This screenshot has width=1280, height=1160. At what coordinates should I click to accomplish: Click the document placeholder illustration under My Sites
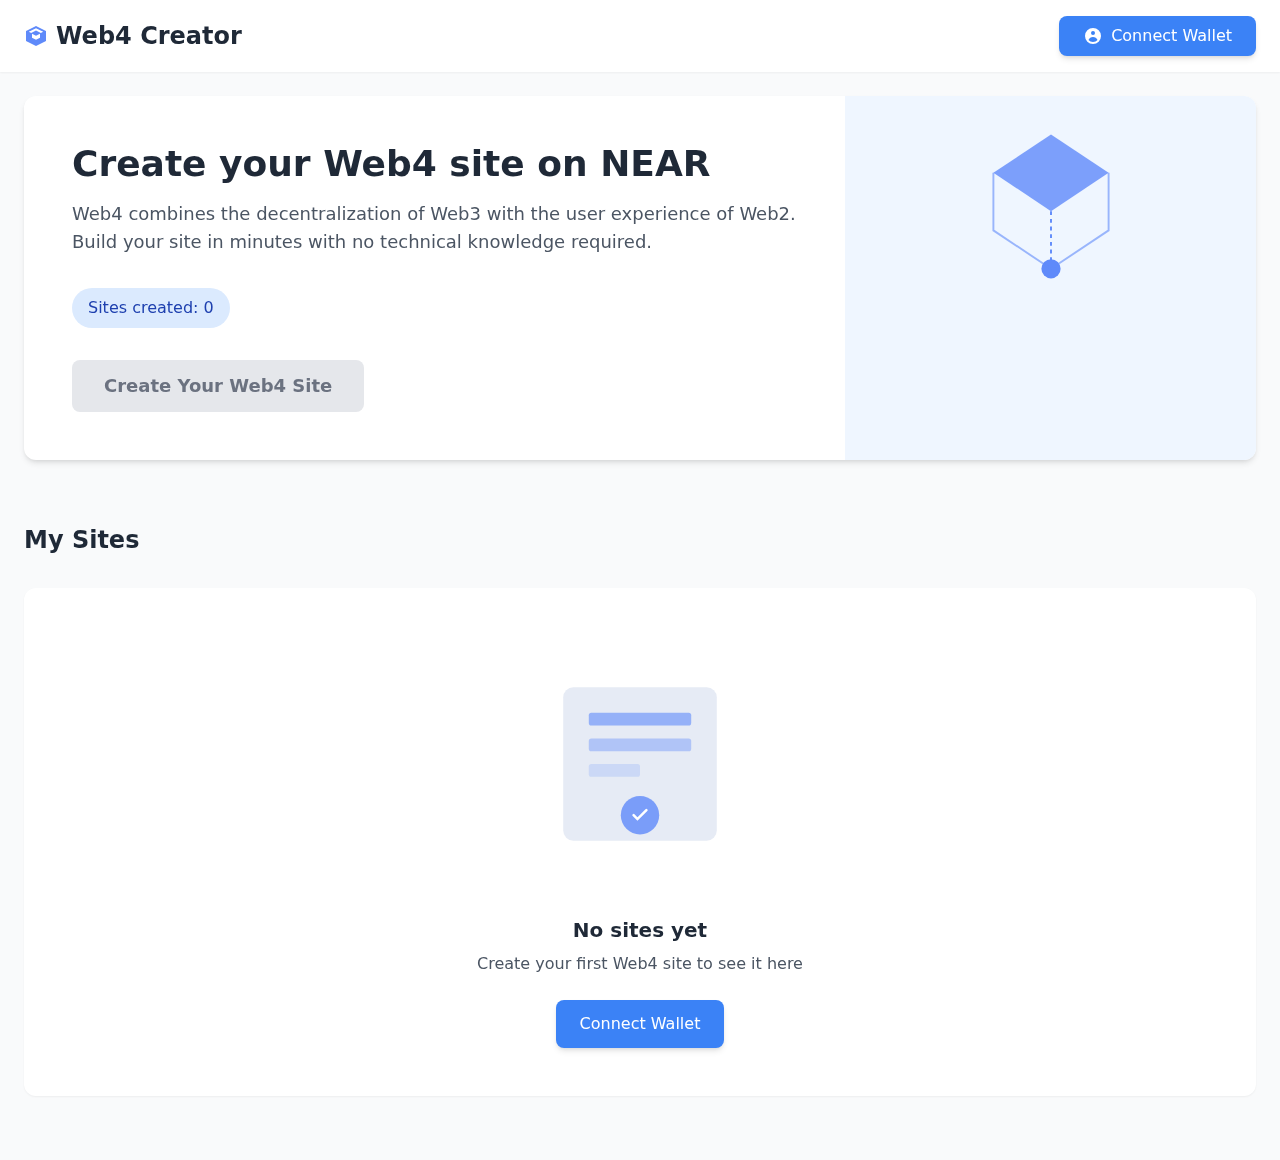pos(639,763)
